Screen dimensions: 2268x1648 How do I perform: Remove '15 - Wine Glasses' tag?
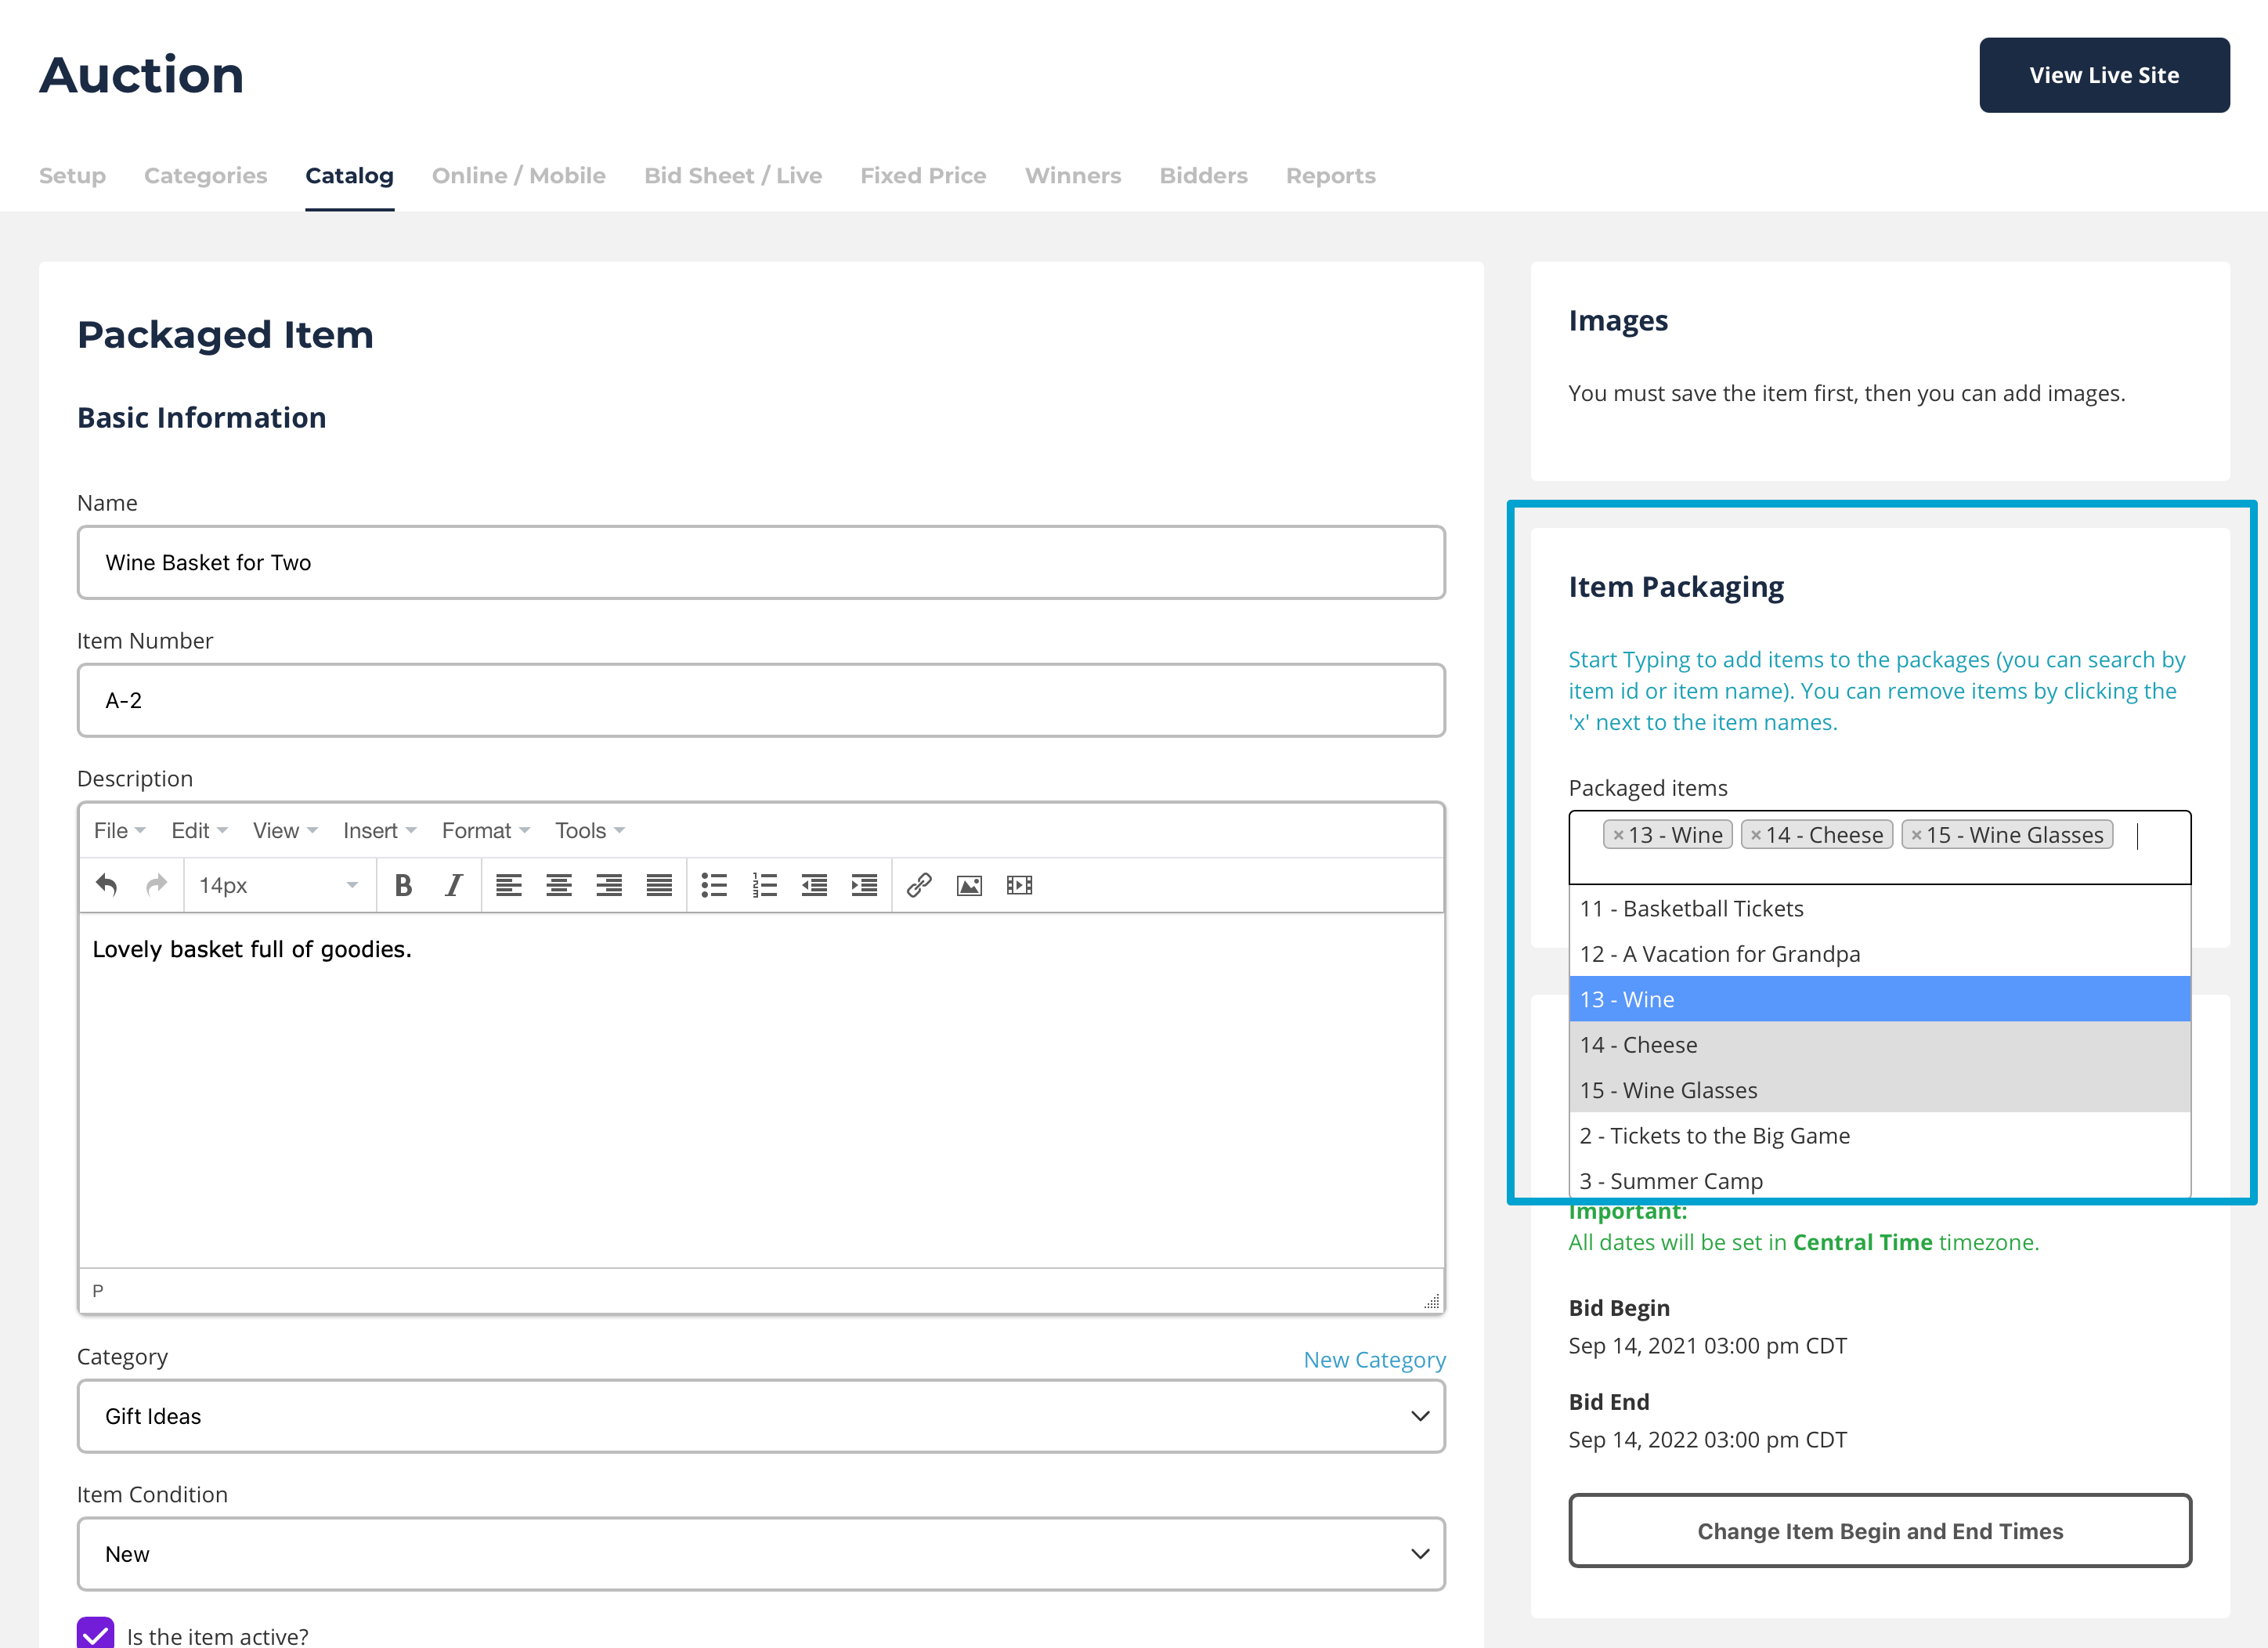(1916, 835)
